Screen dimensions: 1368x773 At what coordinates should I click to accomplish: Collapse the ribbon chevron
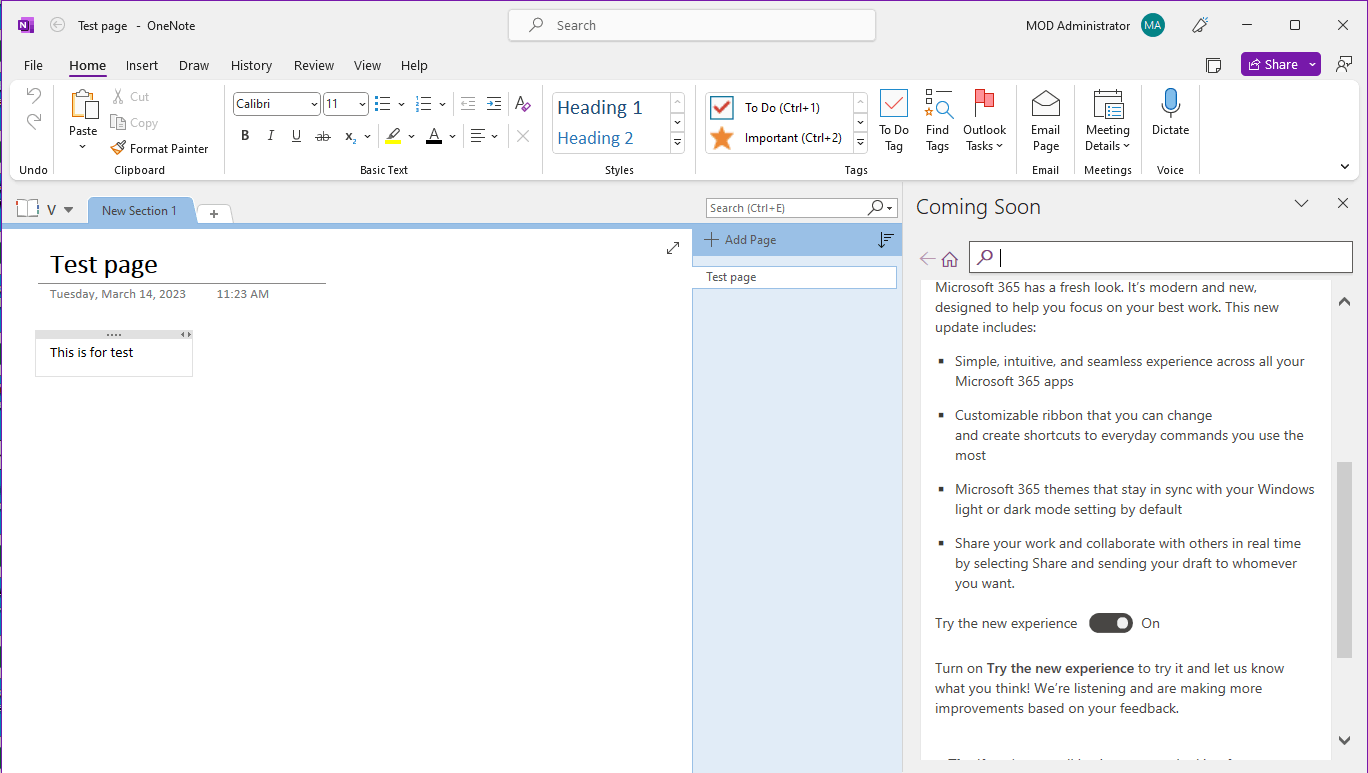pyautogui.click(x=1345, y=167)
